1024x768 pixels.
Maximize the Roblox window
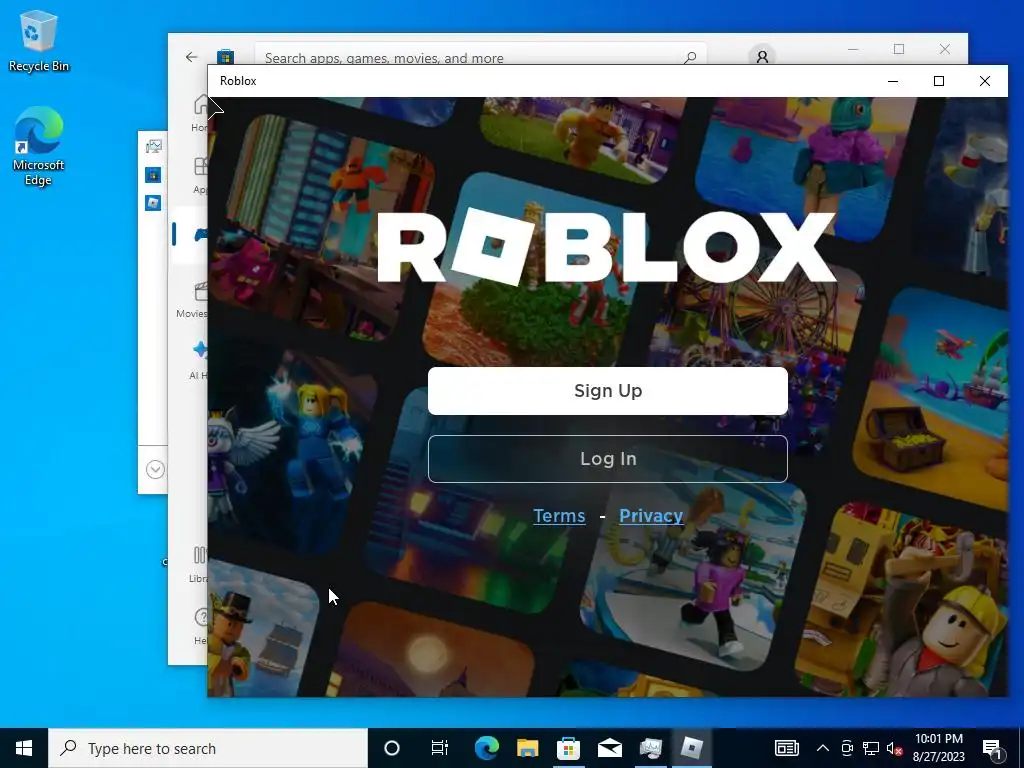point(938,81)
